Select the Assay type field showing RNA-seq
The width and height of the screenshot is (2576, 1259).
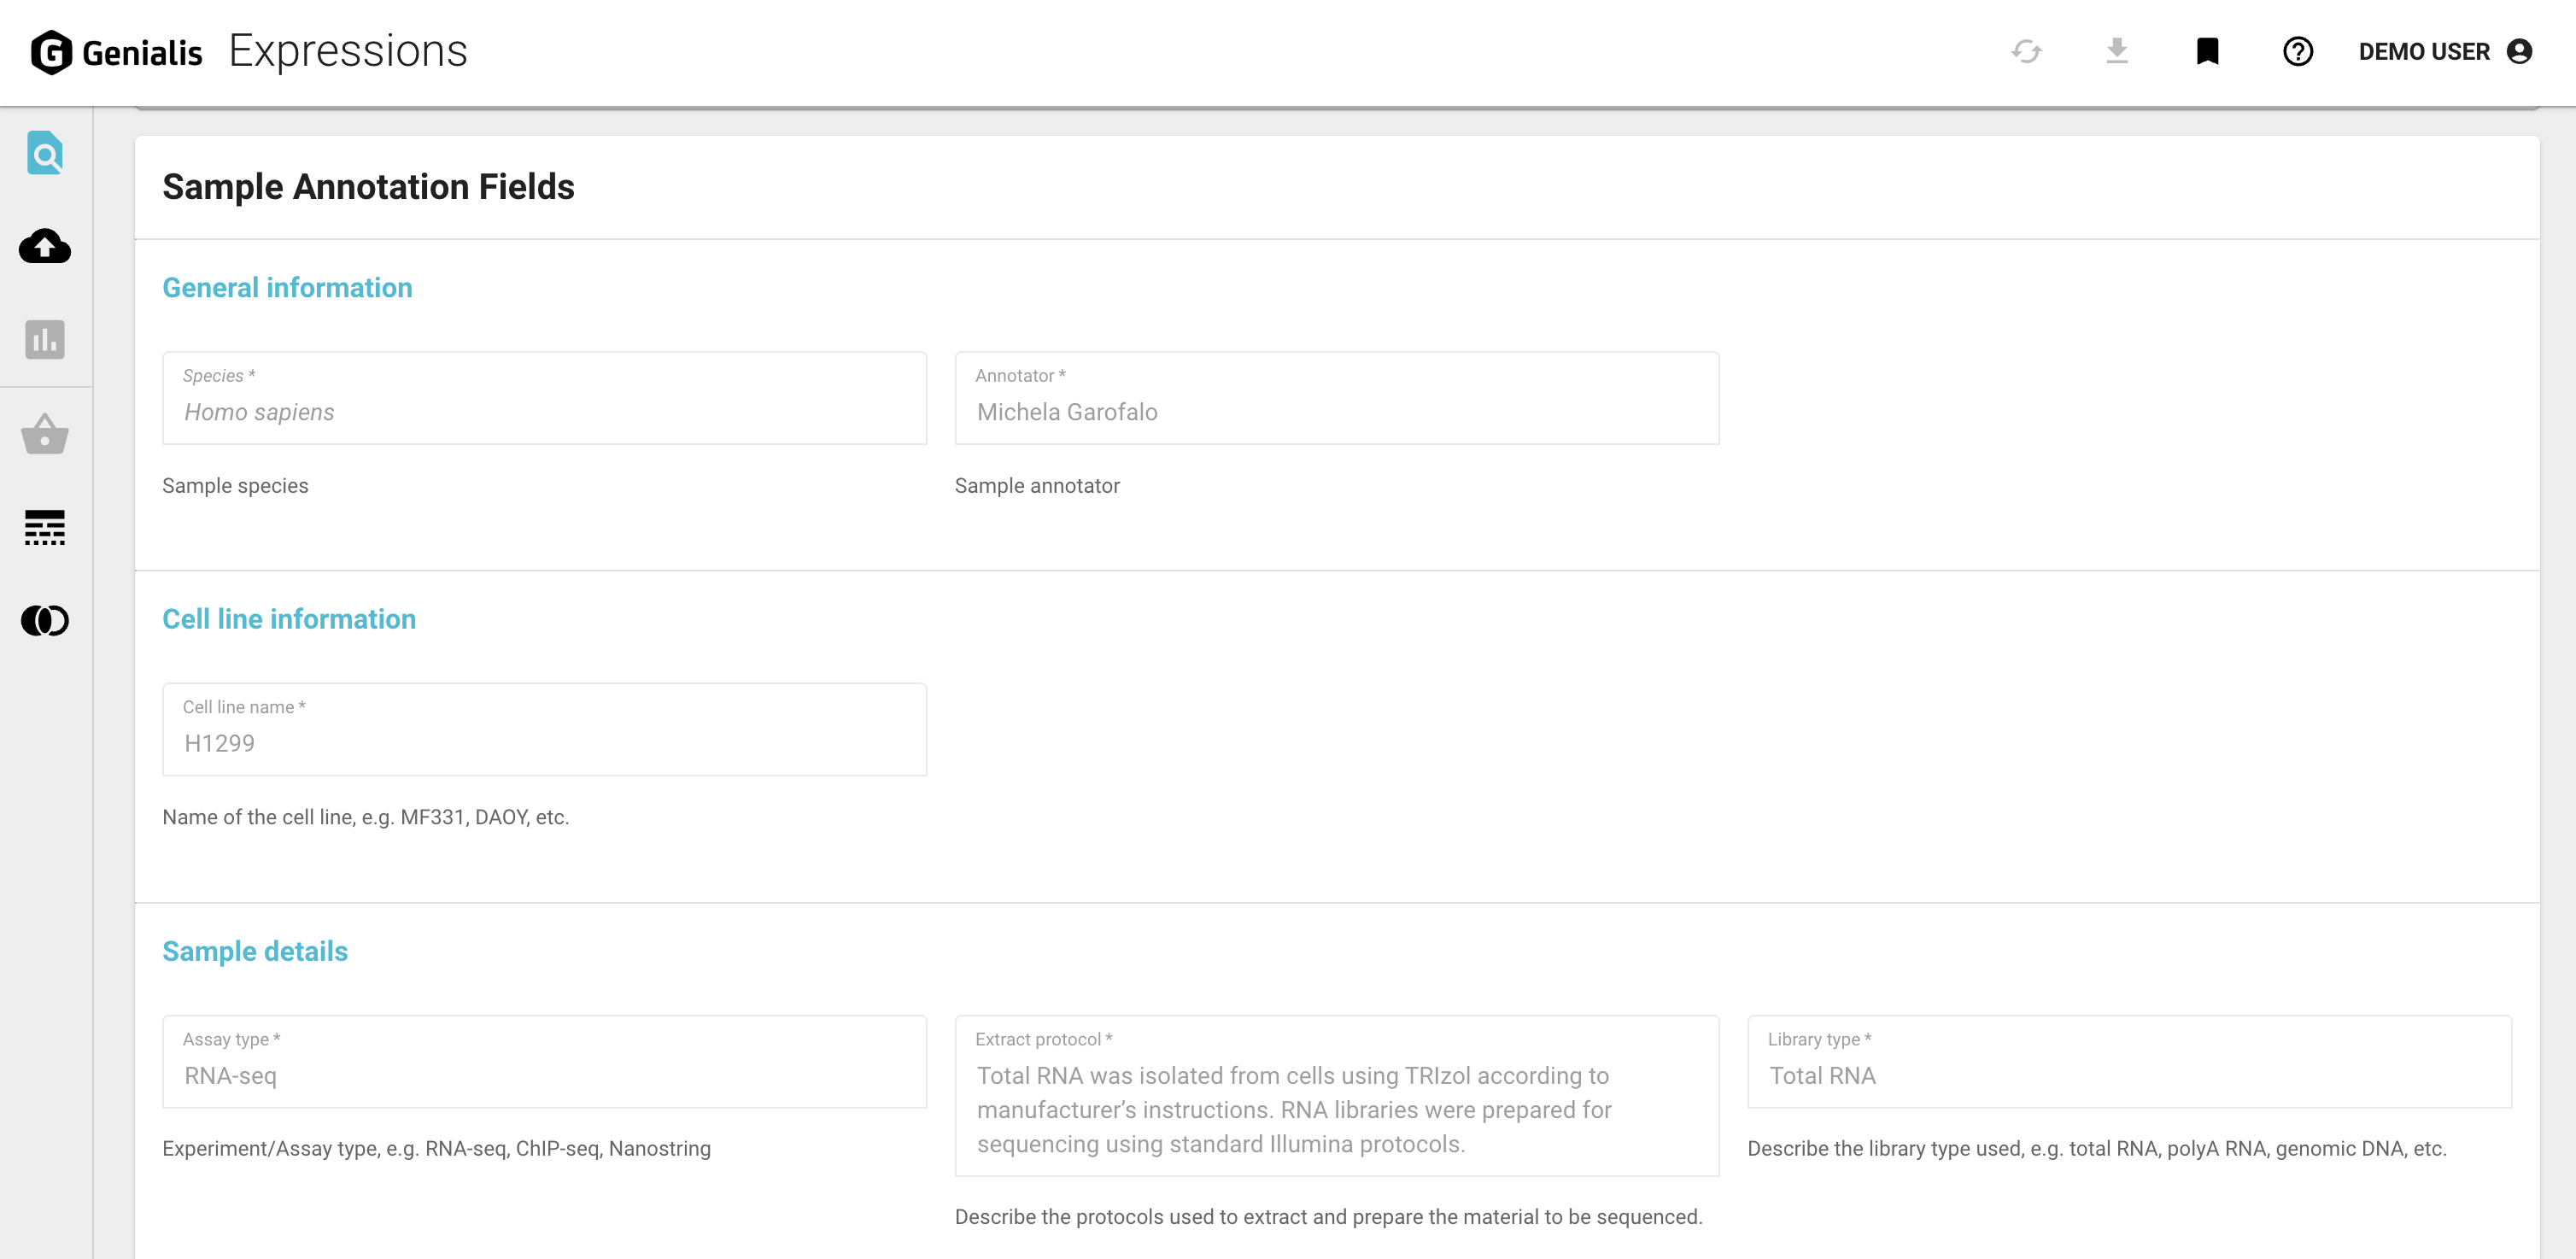545,1075
